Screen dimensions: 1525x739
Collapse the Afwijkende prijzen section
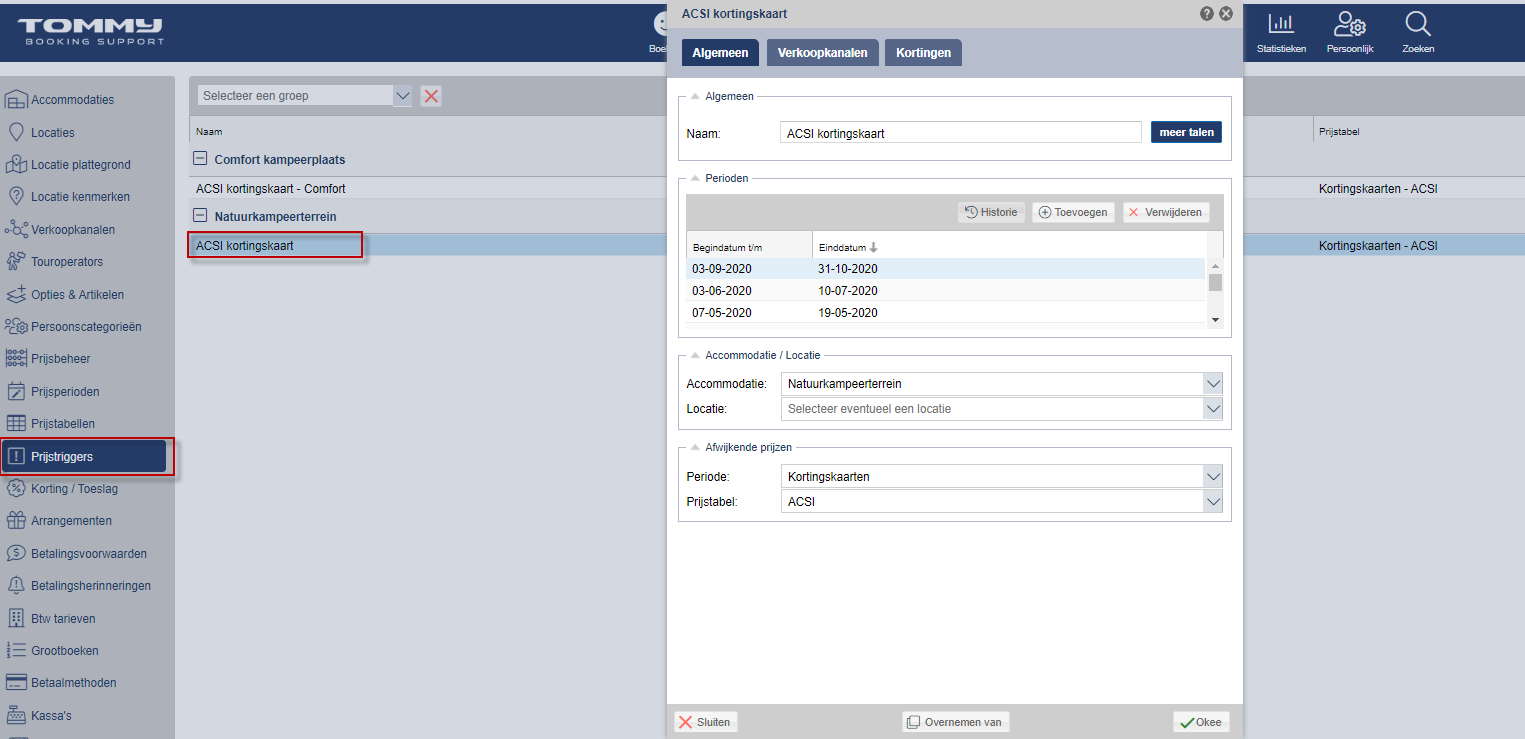[x=695, y=447]
